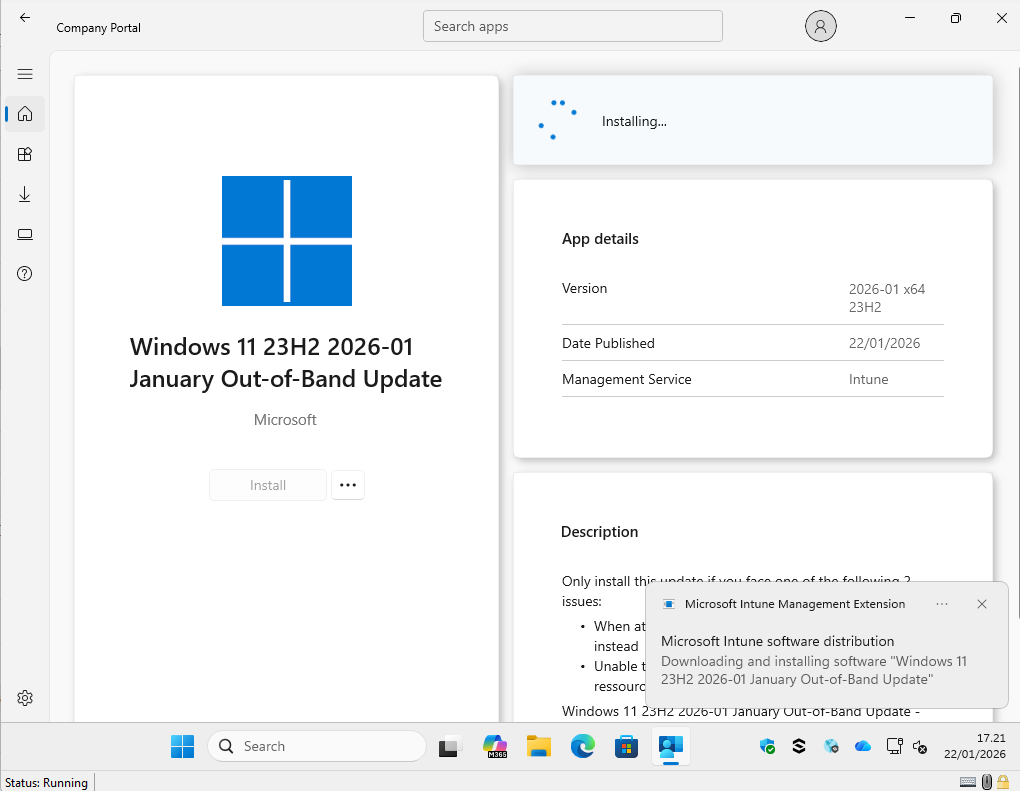Viewport: 1020px width, 791px height.
Task: Go to Home in the sidebar
Action: pos(25,114)
